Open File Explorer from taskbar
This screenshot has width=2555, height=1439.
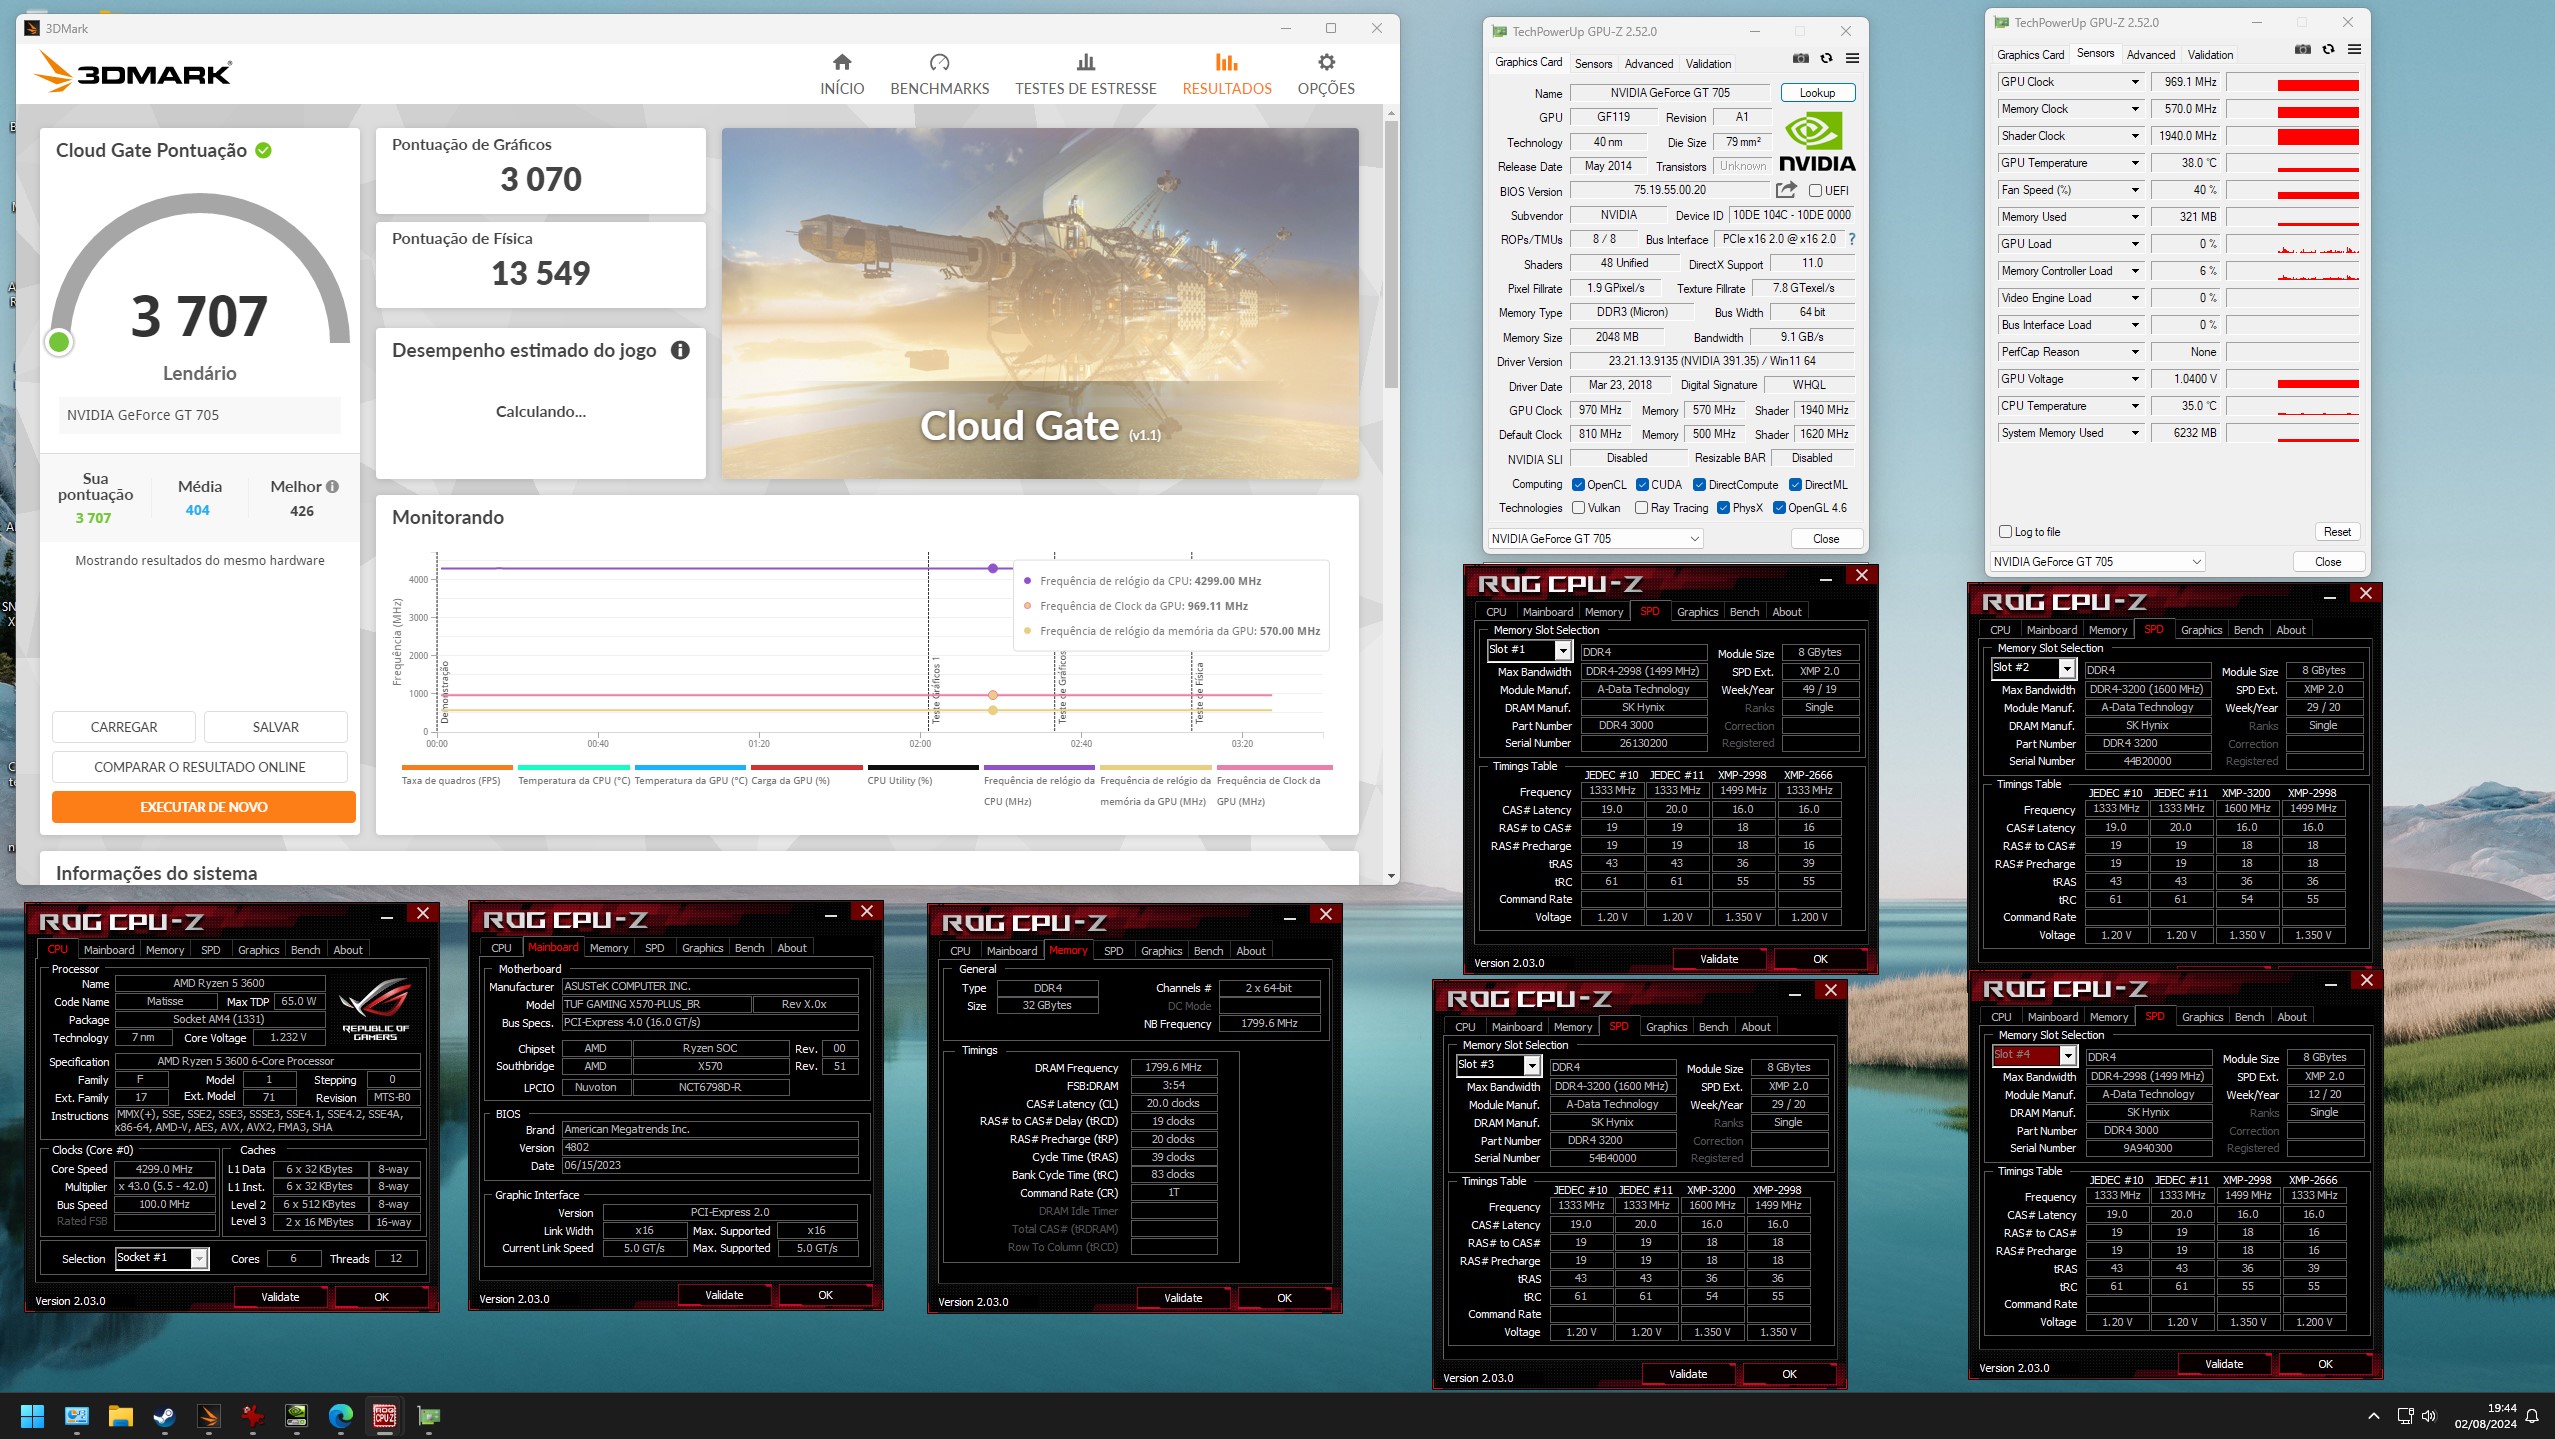tap(120, 1416)
